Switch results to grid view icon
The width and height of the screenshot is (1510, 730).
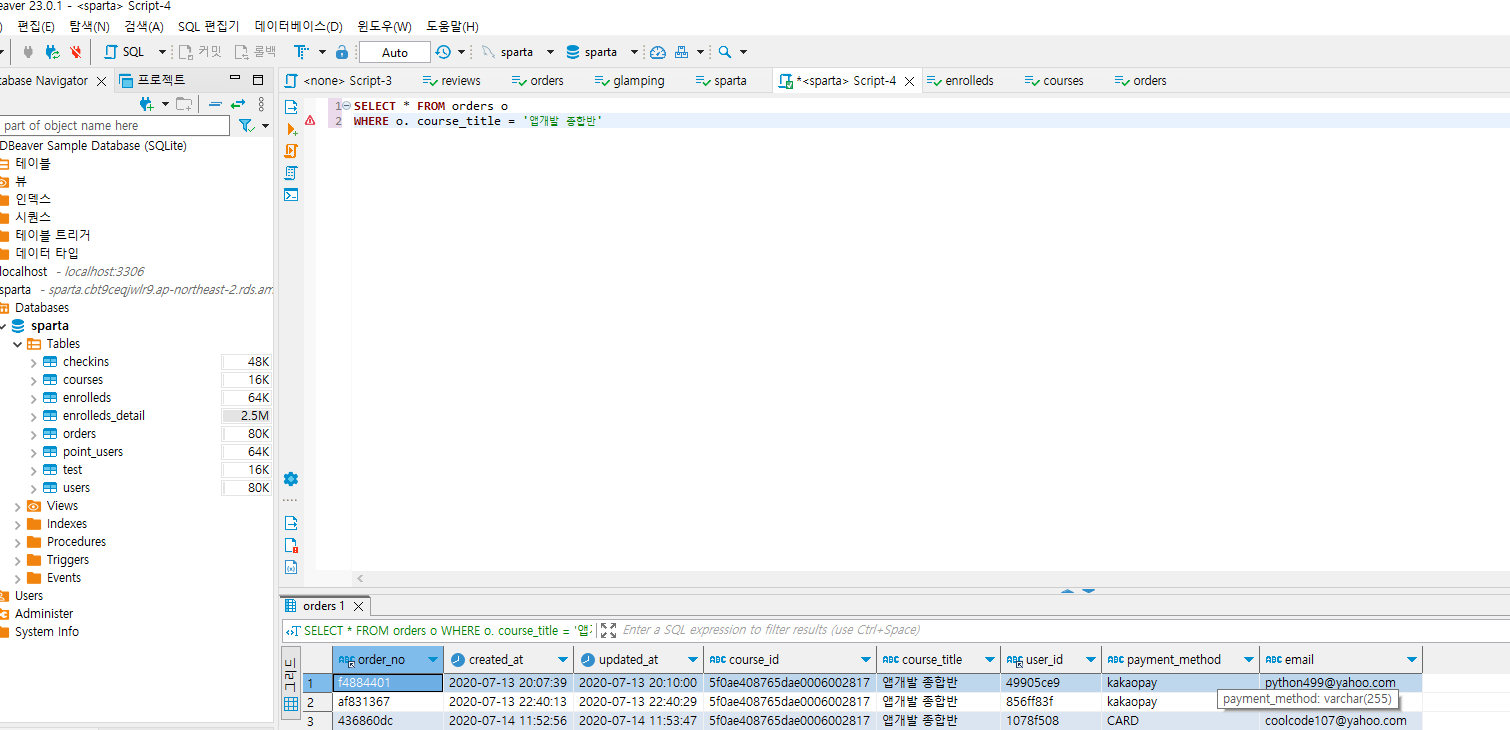click(x=291, y=704)
